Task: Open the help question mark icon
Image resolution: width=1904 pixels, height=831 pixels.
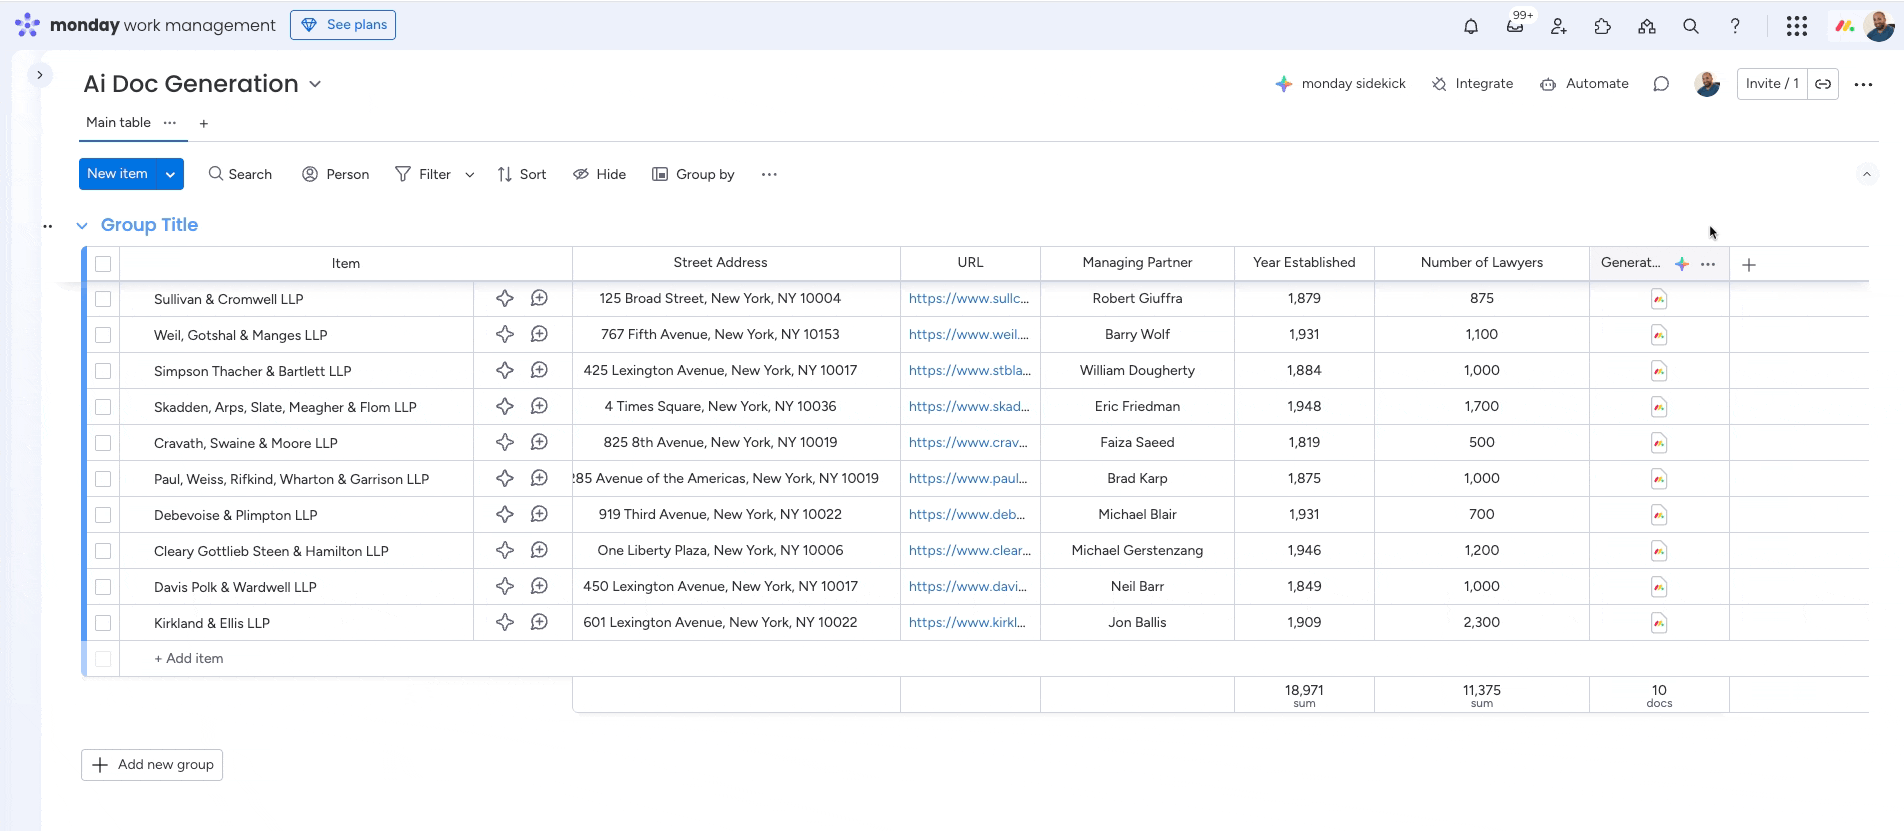Action: point(1735,27)
